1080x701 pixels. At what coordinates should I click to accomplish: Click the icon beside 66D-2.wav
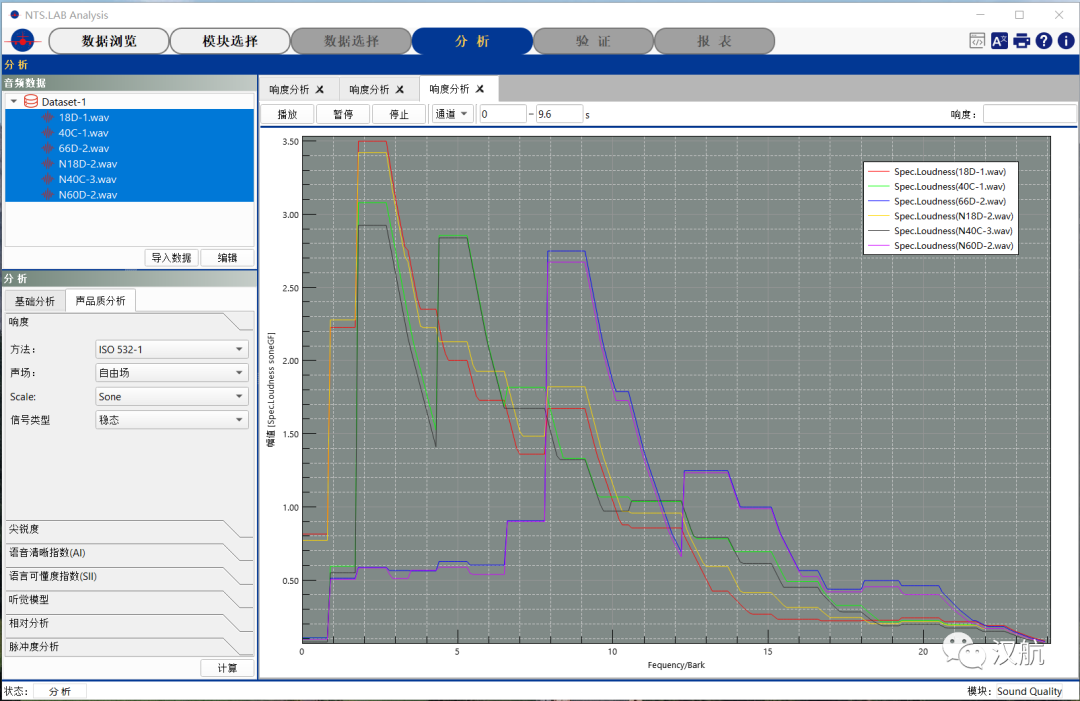click(x=48, y=148)
